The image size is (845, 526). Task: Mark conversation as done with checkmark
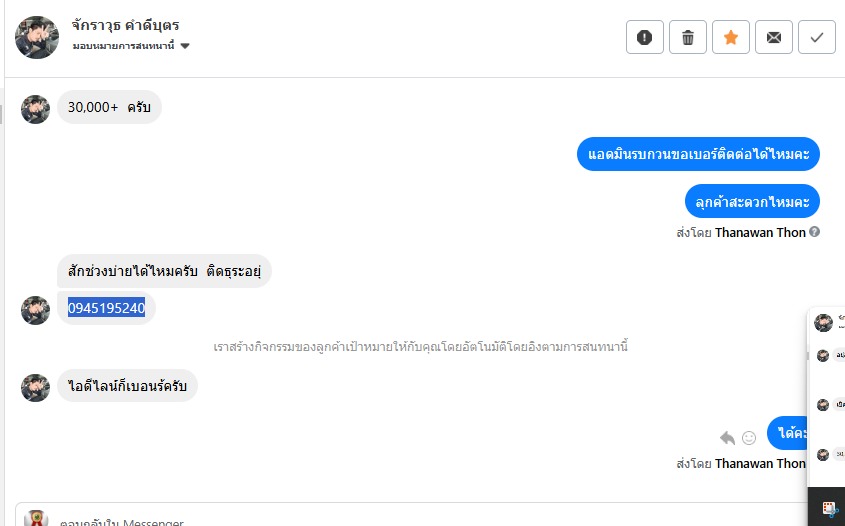817,37
